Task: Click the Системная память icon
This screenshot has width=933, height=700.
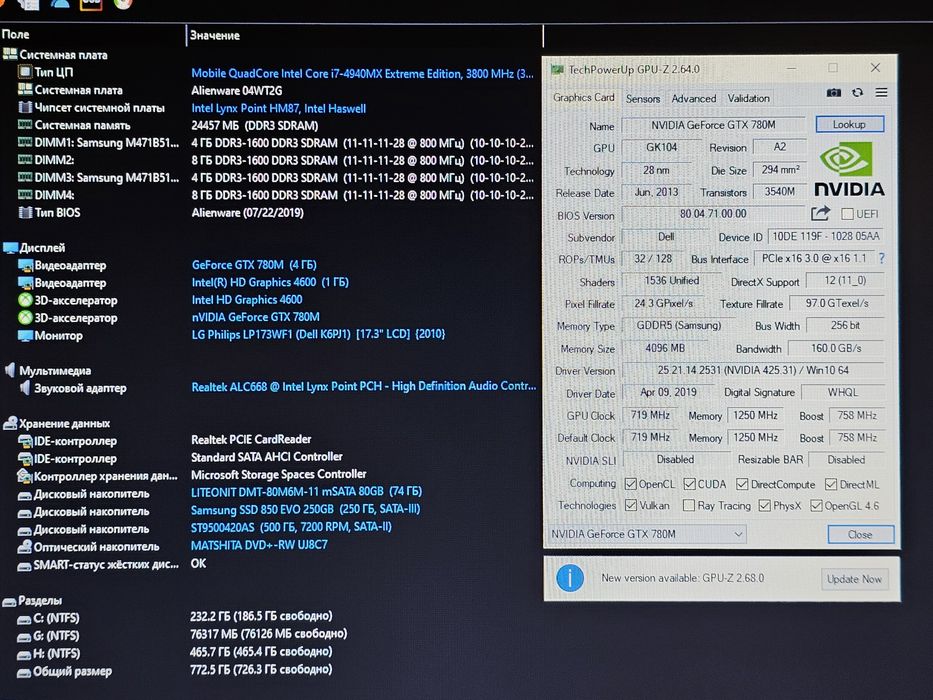Action: point(25,125)
